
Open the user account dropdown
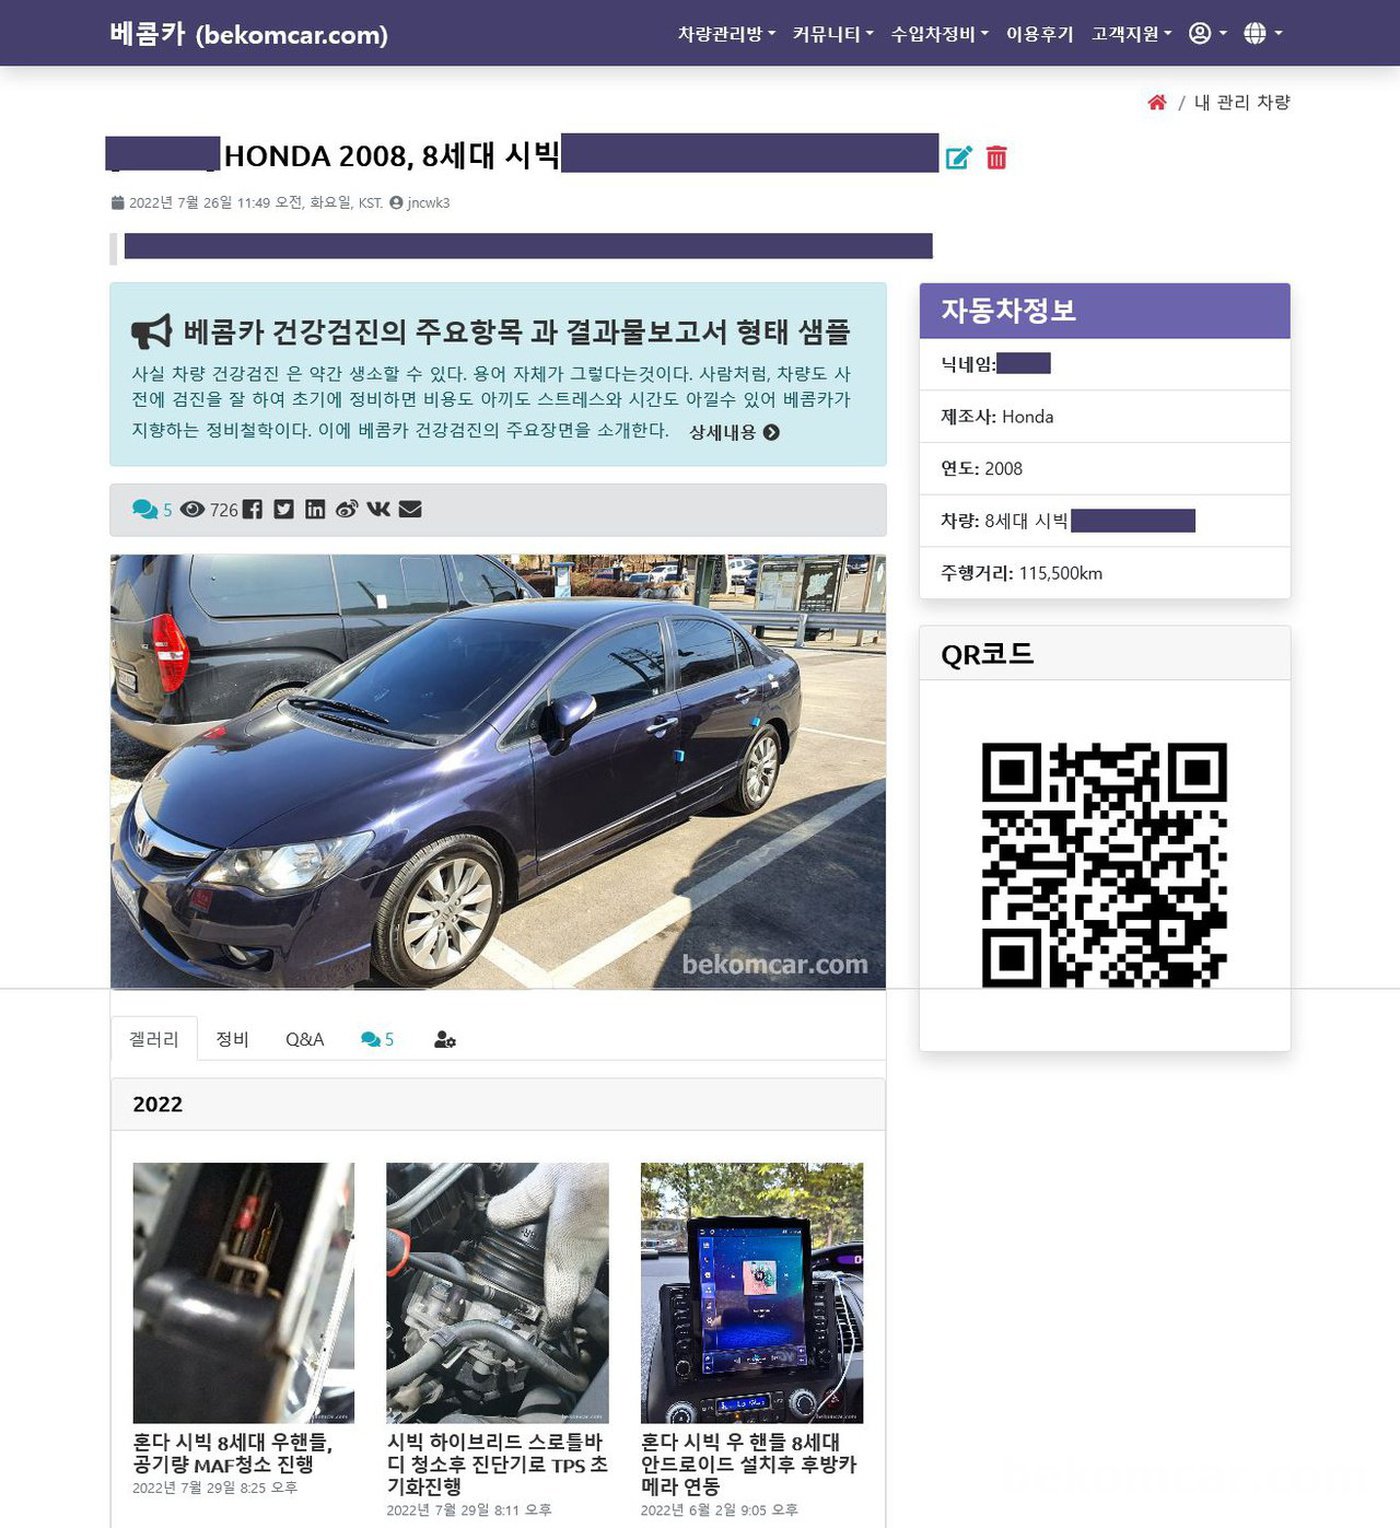[x=1207, y=34]
